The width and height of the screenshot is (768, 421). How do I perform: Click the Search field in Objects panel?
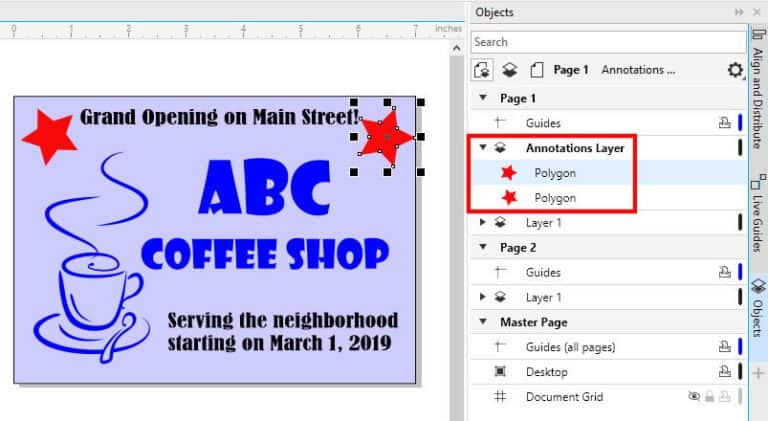tap(608, 42)
